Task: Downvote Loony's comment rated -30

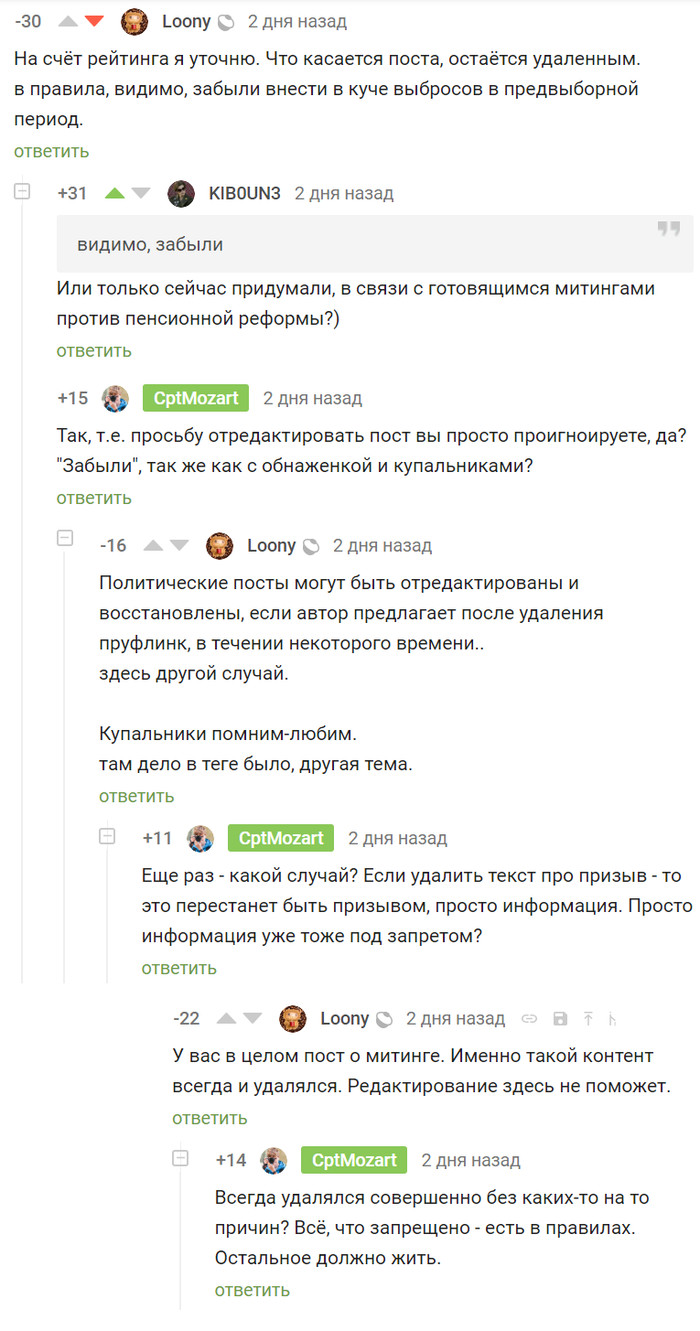Action: [x=95, y=21]
